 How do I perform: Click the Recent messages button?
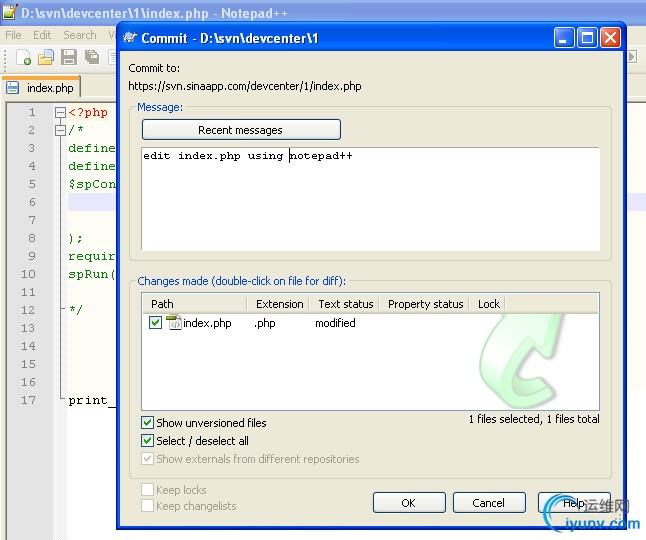241,130
